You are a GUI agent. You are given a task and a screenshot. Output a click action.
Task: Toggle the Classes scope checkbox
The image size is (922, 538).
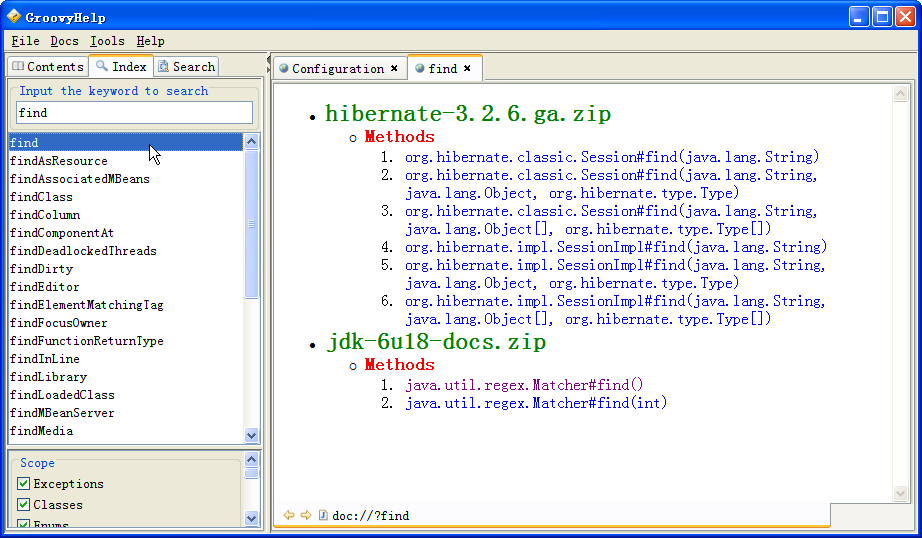24,505
